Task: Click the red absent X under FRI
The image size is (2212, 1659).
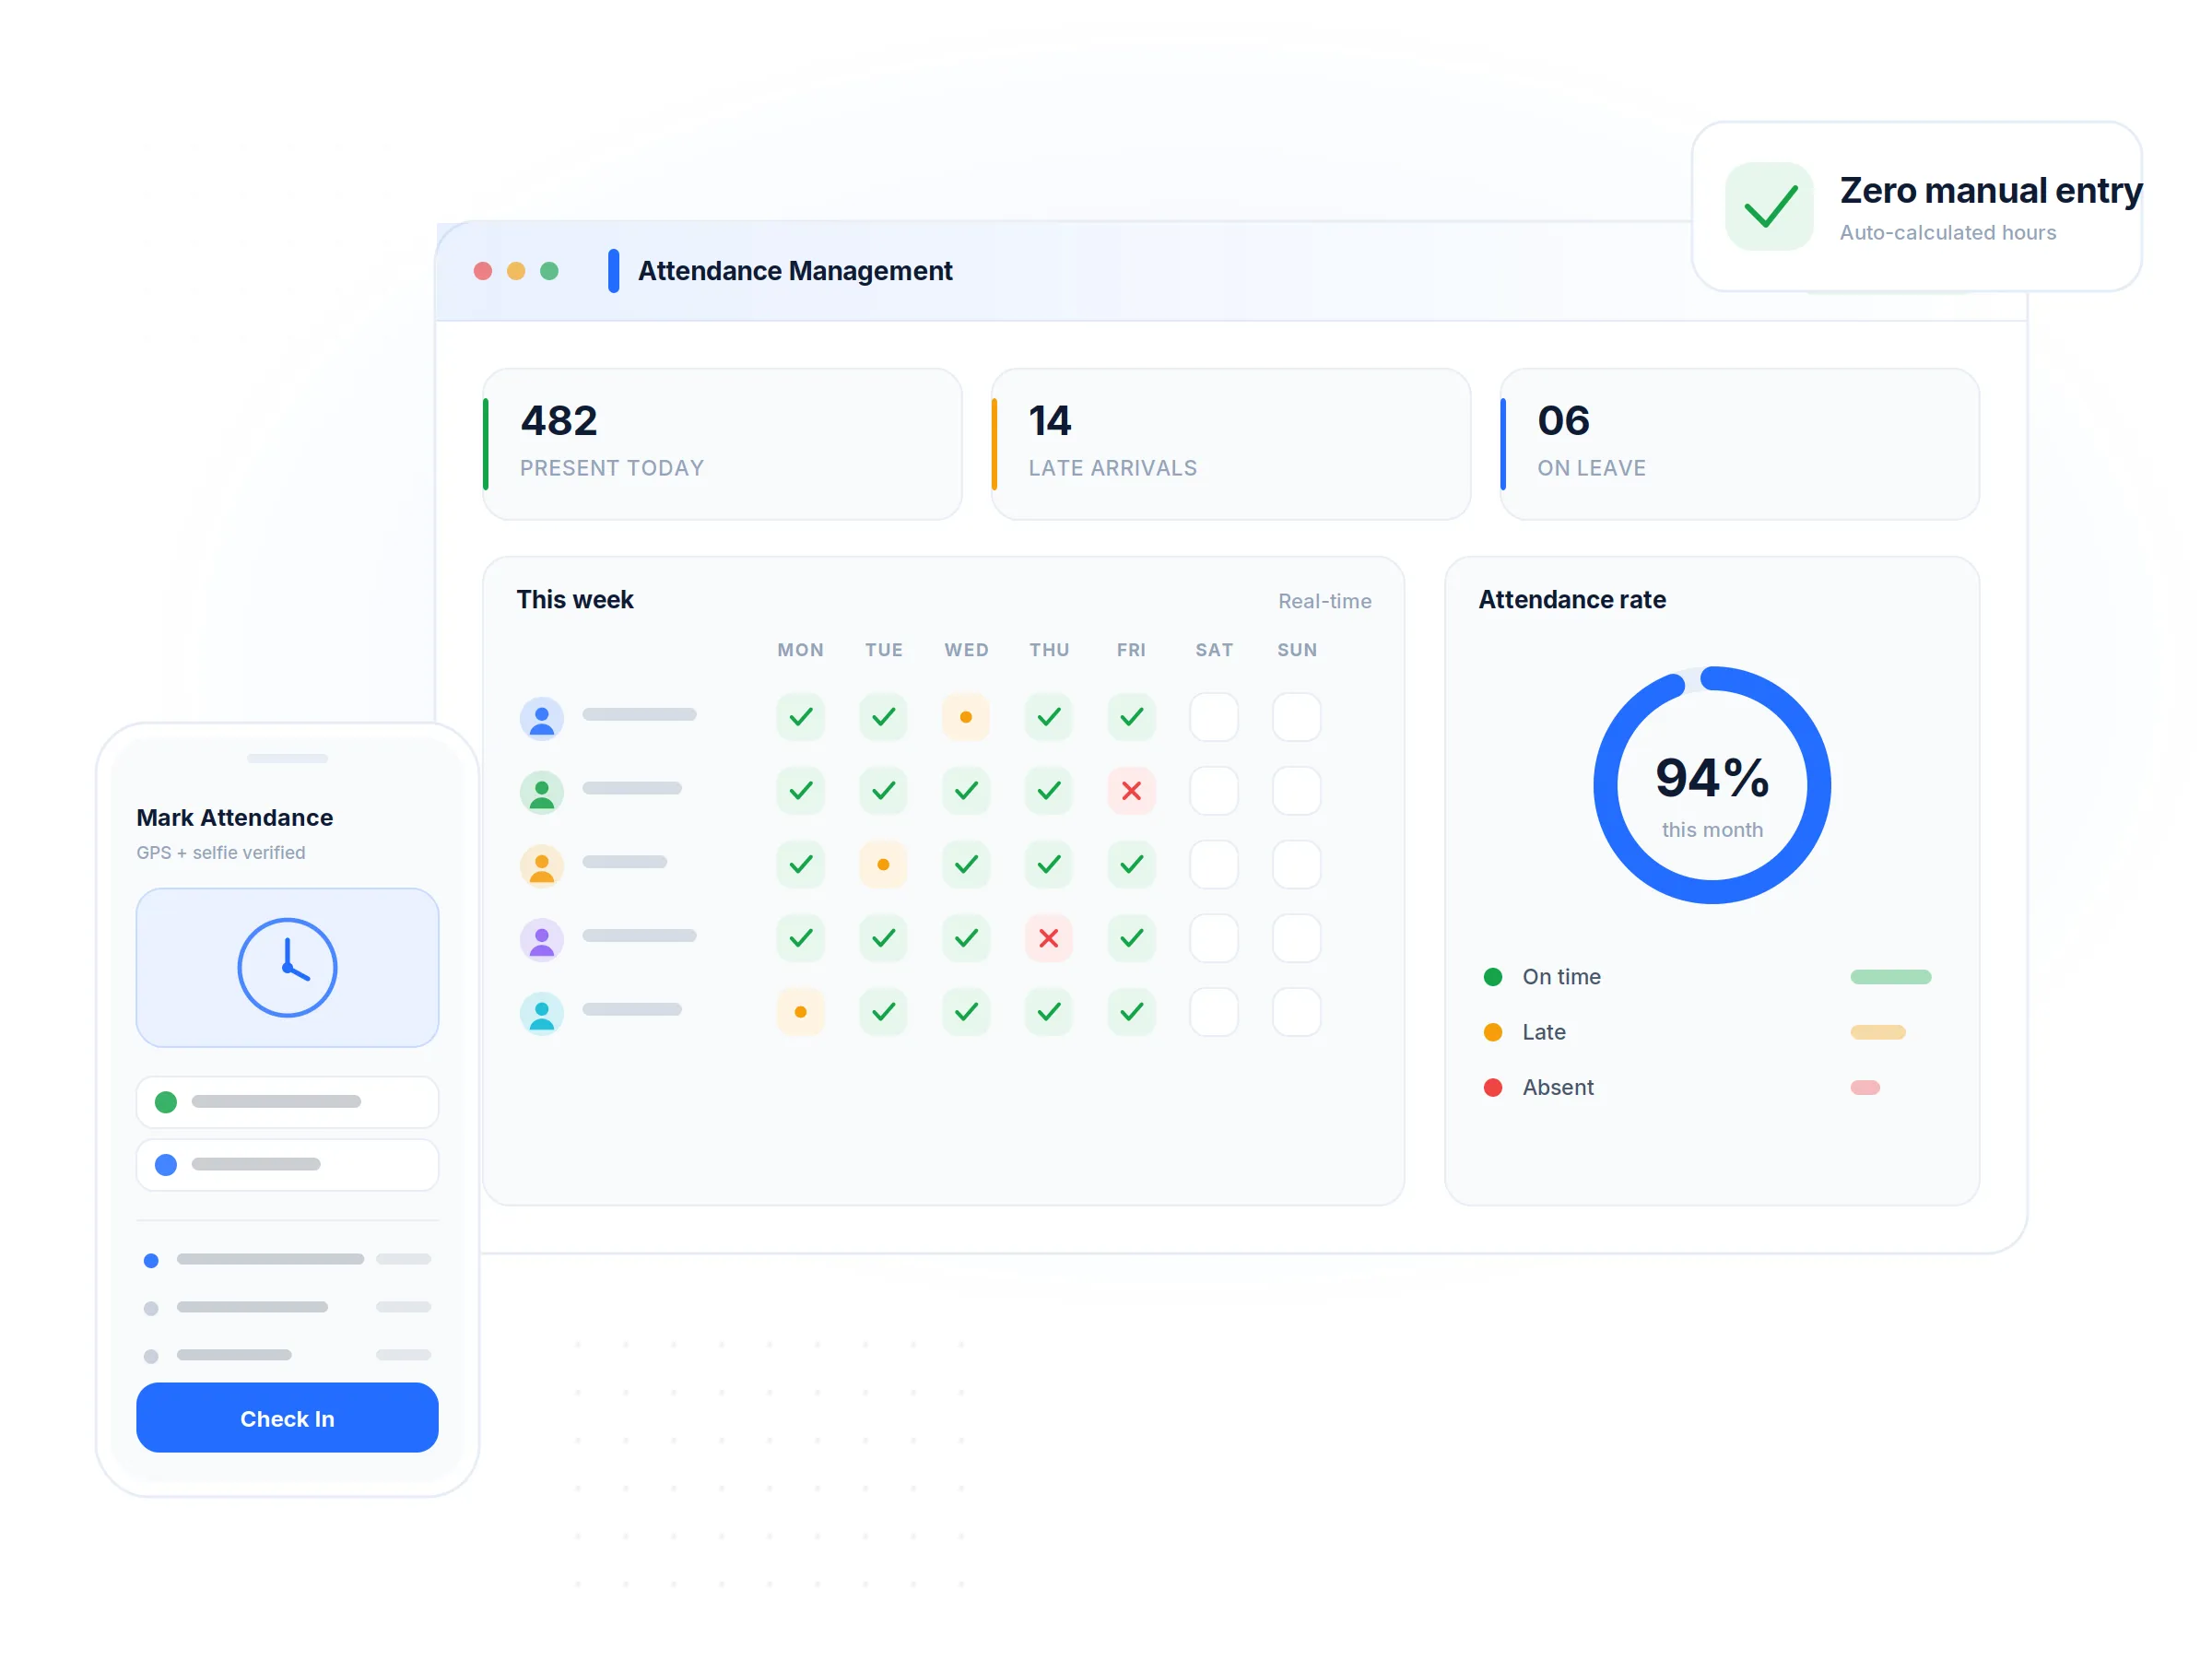Action: 1131,791
